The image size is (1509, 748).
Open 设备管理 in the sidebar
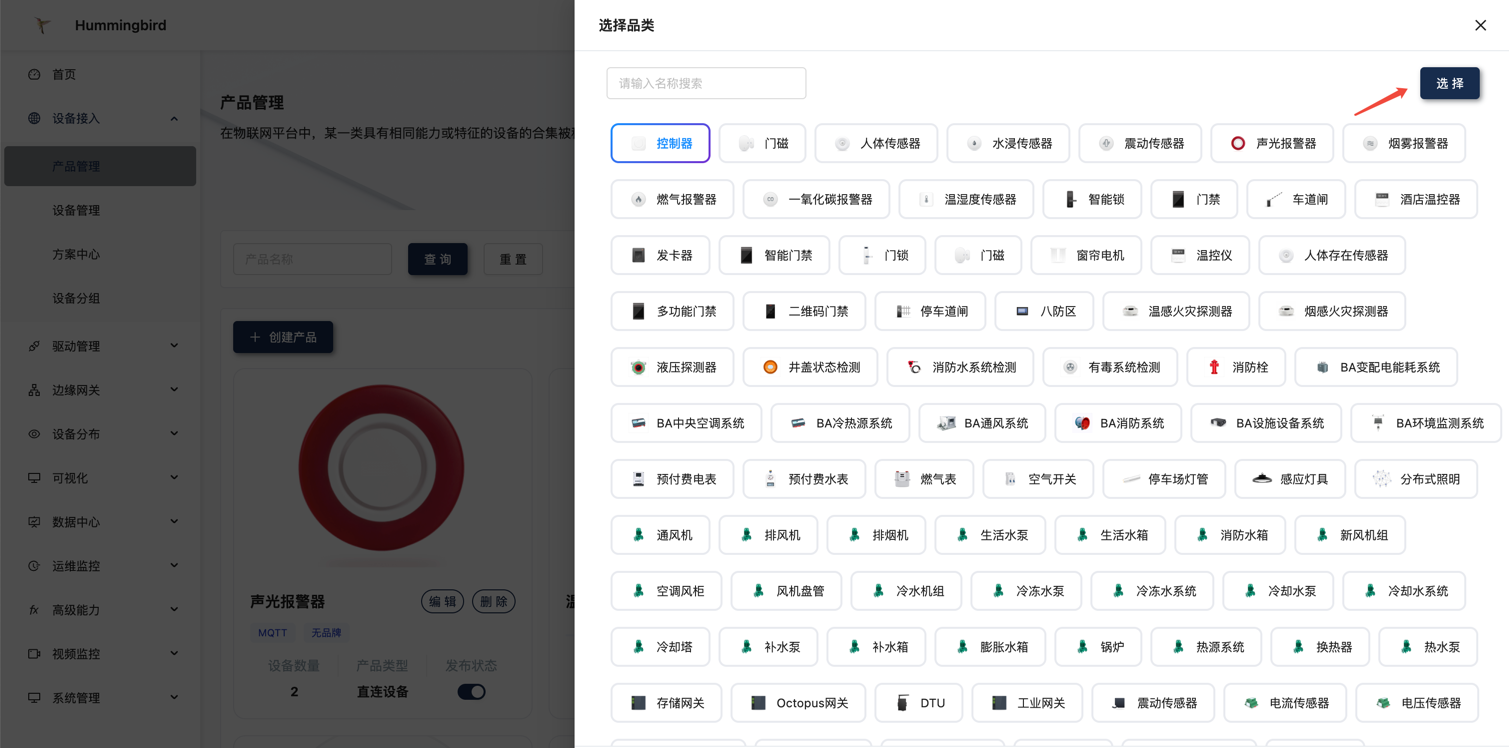tap(76, 211)
